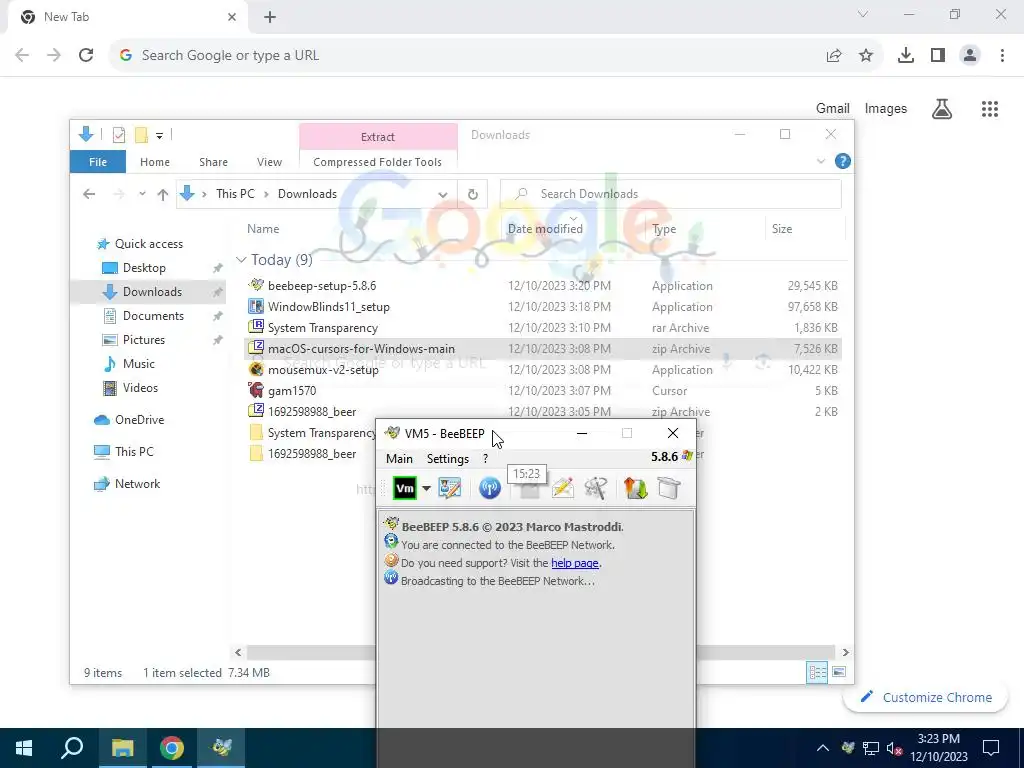1024x768 pixels.
Task: Follow the help page link in BeeBEEP
Action: [x=575, y=563]
